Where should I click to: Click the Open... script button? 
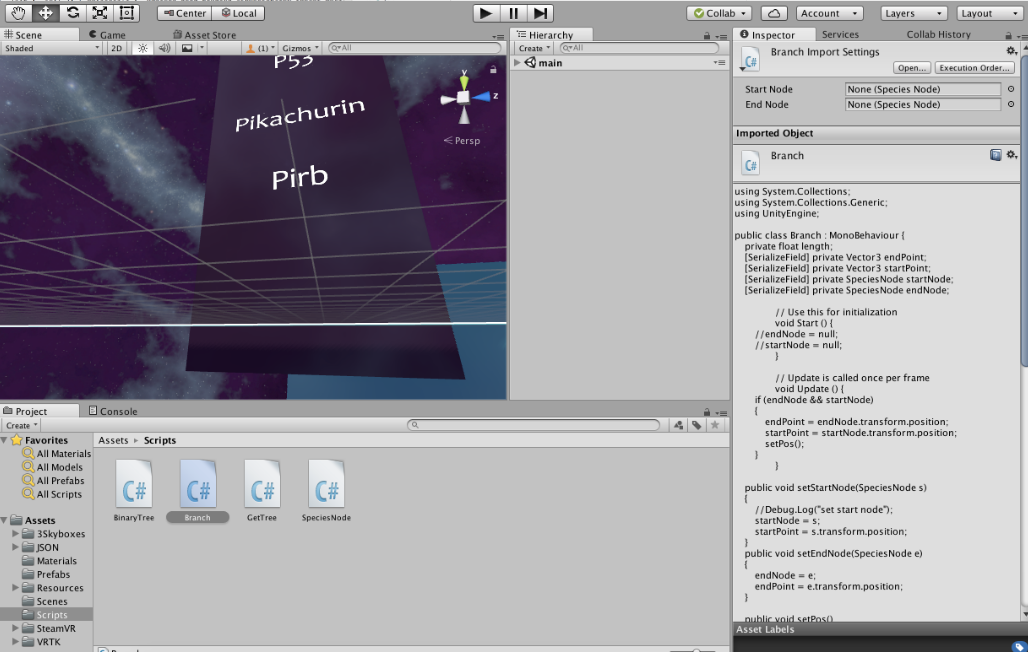coord(911,68)
